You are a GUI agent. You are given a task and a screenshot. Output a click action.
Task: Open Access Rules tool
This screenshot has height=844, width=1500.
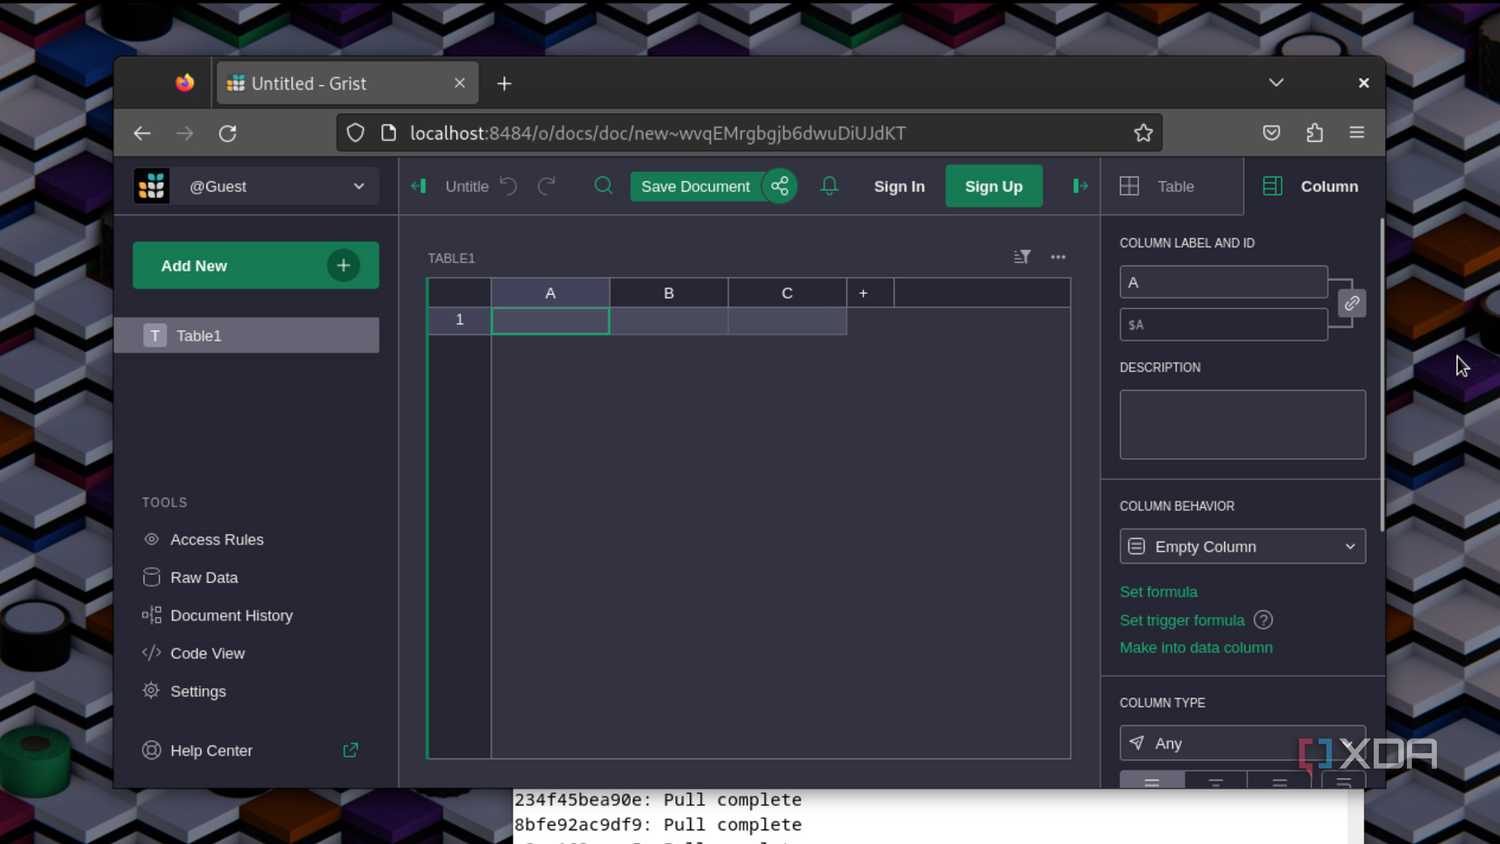click(x=217, y=539)
